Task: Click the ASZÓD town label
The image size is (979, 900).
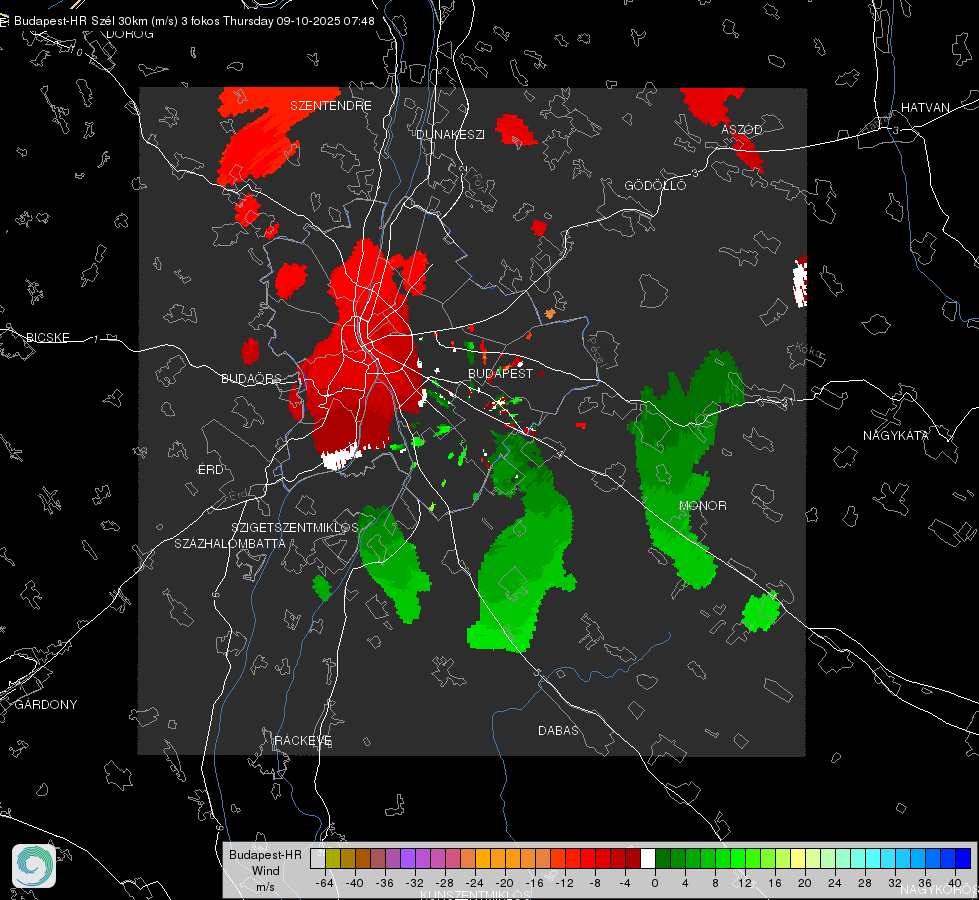Action: (x=742, y=129)
